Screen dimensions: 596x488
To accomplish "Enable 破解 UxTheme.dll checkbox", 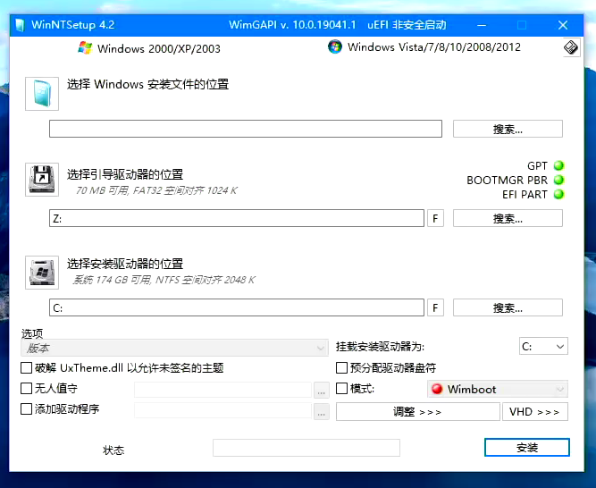I will pos(26,368).
